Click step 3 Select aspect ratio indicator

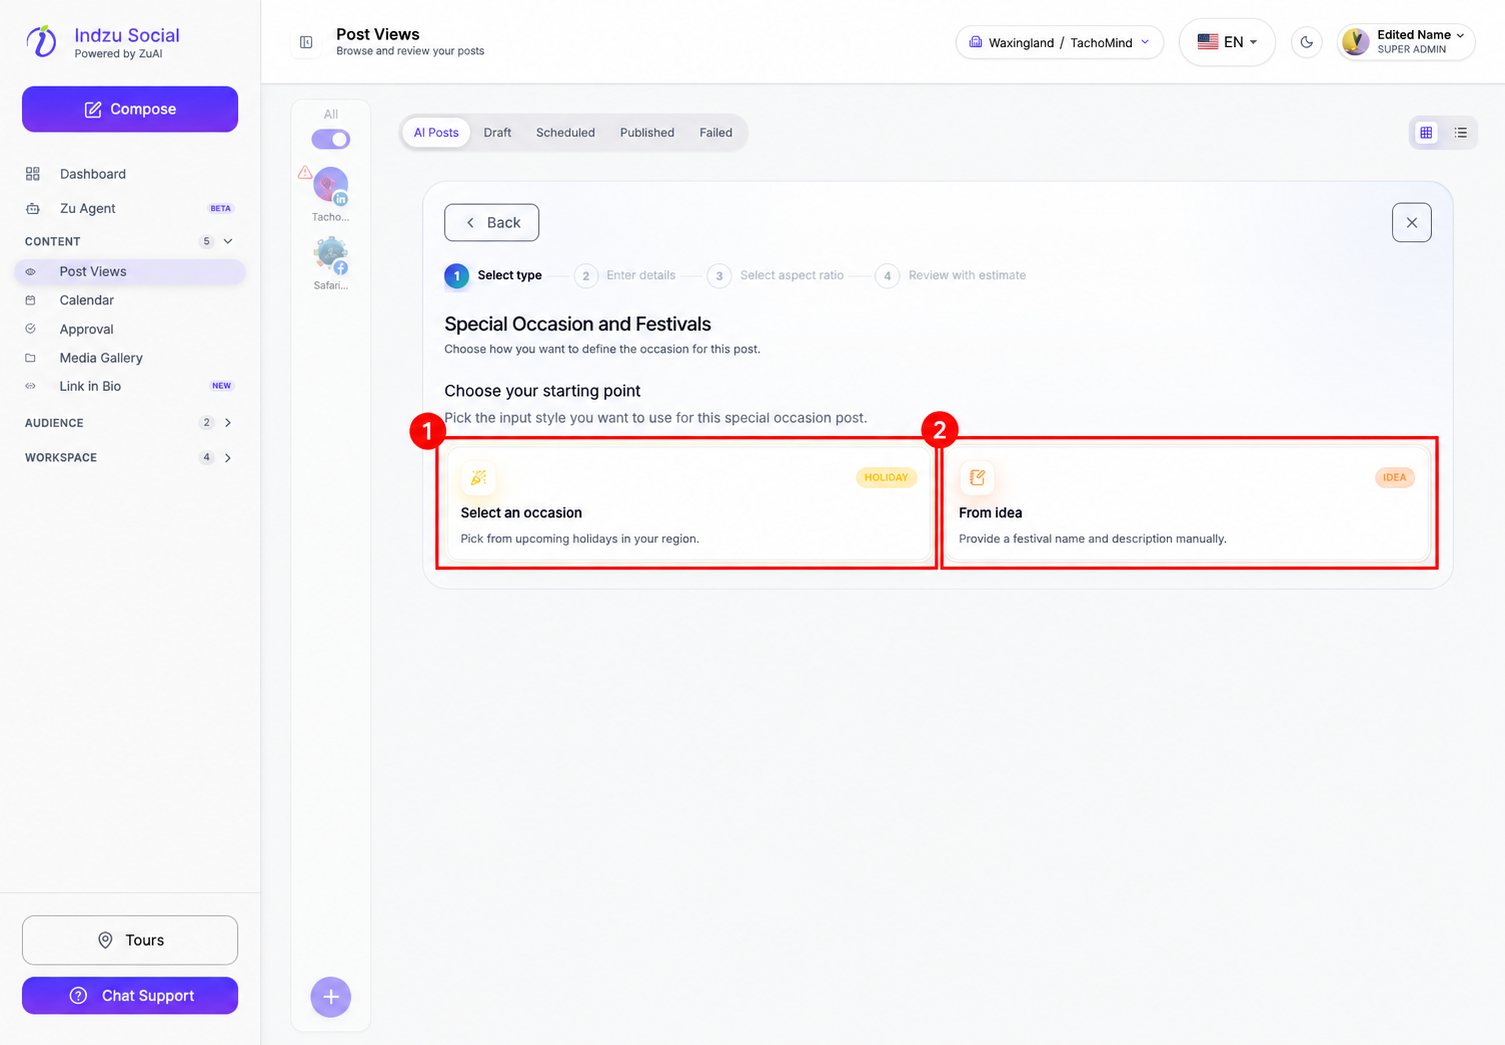coord(775,275)
